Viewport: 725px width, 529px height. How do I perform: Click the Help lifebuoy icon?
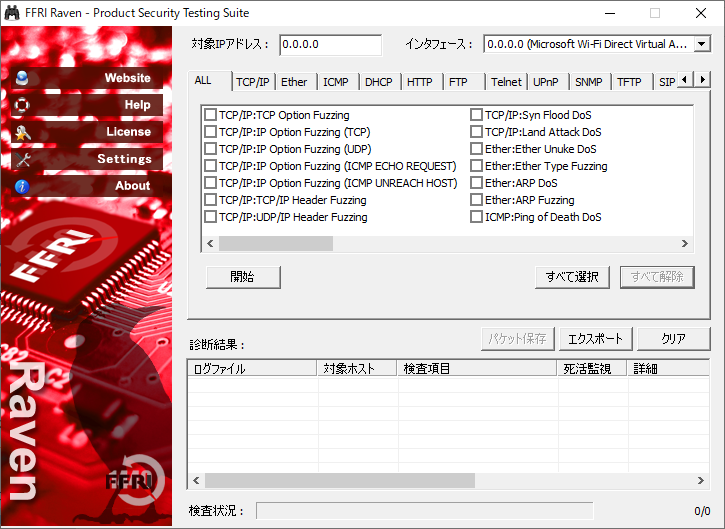22,105
